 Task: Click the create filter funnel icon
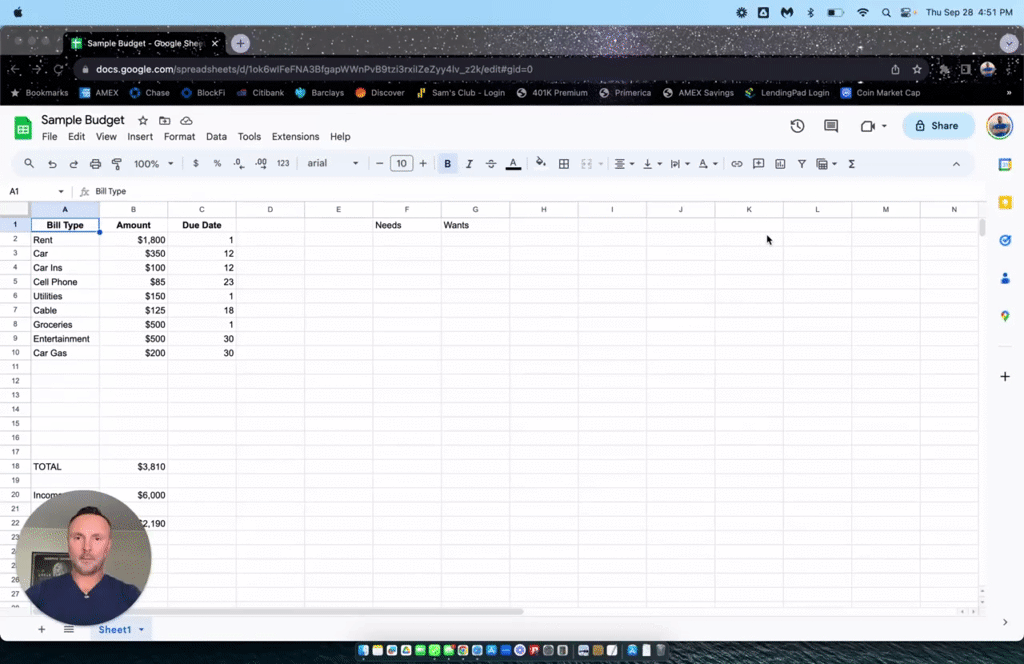(801, 164)
